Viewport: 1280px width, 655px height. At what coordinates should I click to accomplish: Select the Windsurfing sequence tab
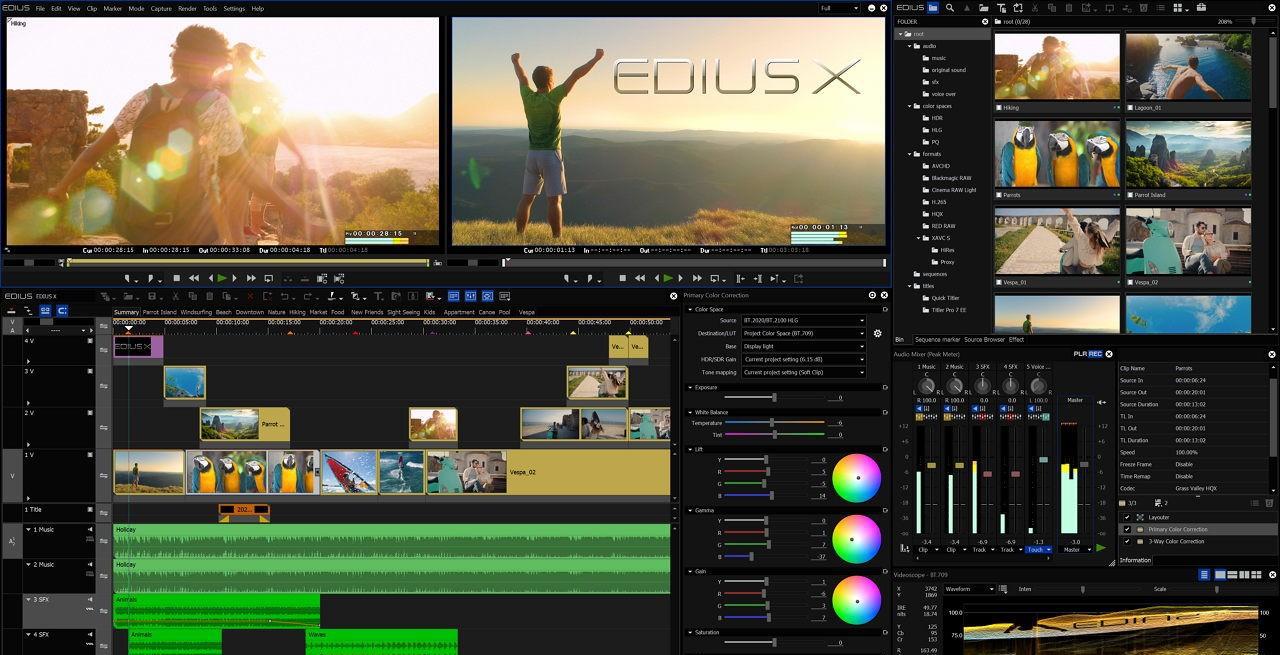coord(196,312)
